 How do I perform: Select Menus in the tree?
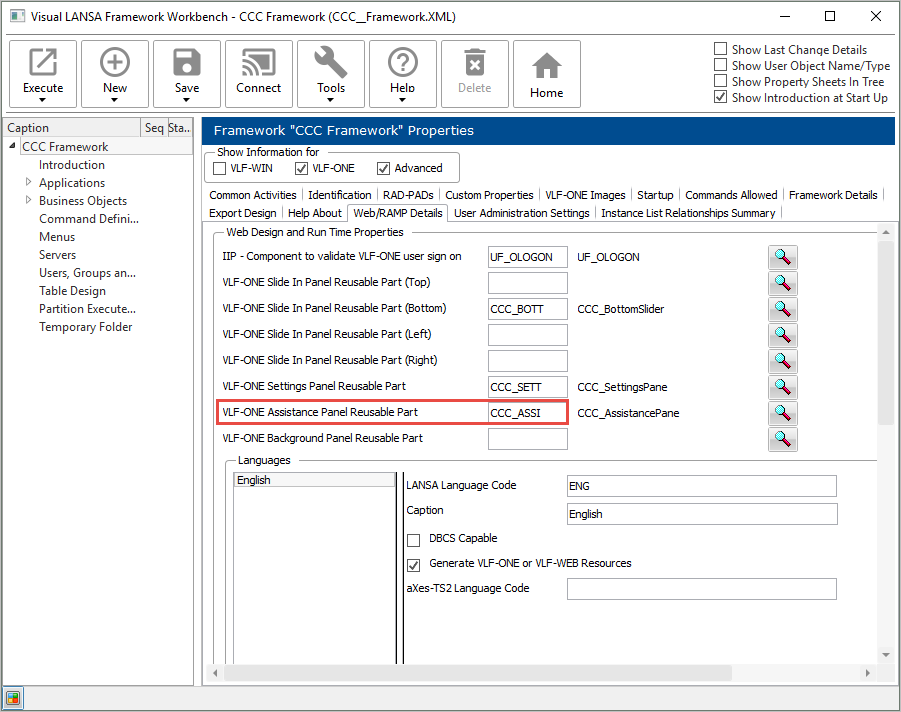[57, 237]
